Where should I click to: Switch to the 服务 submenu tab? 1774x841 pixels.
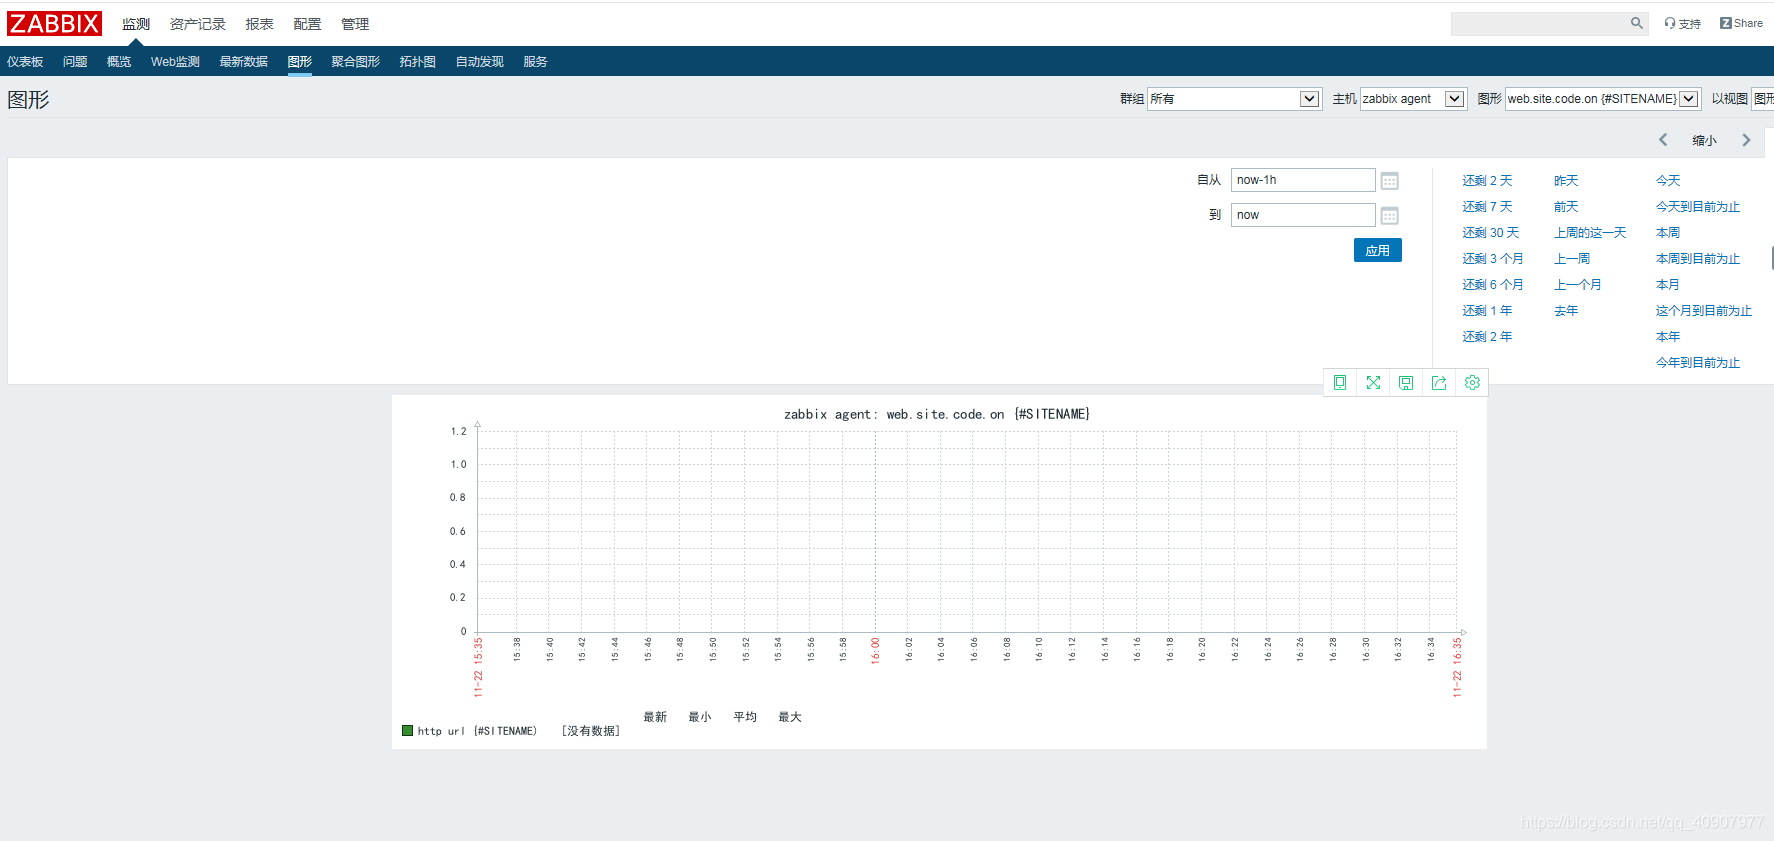[536, 62]
